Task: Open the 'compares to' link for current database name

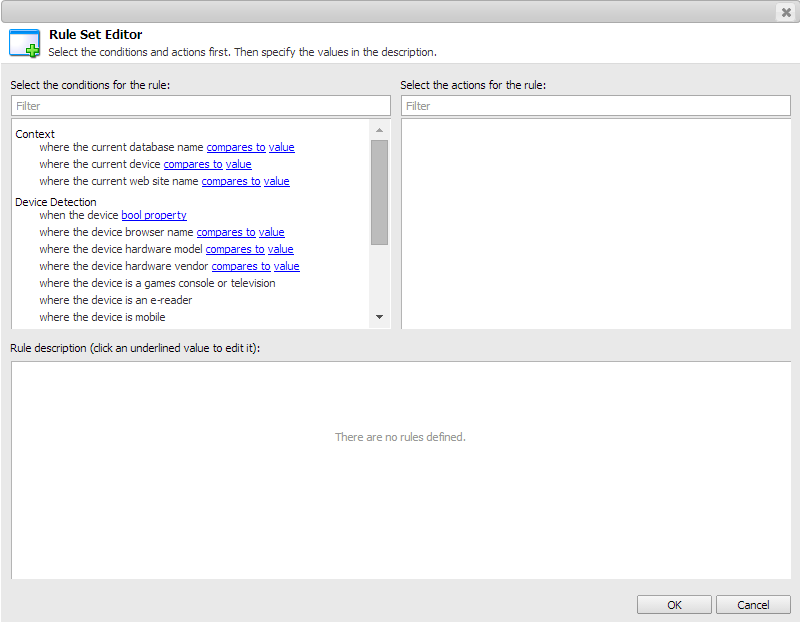Action: pos(236,147)
